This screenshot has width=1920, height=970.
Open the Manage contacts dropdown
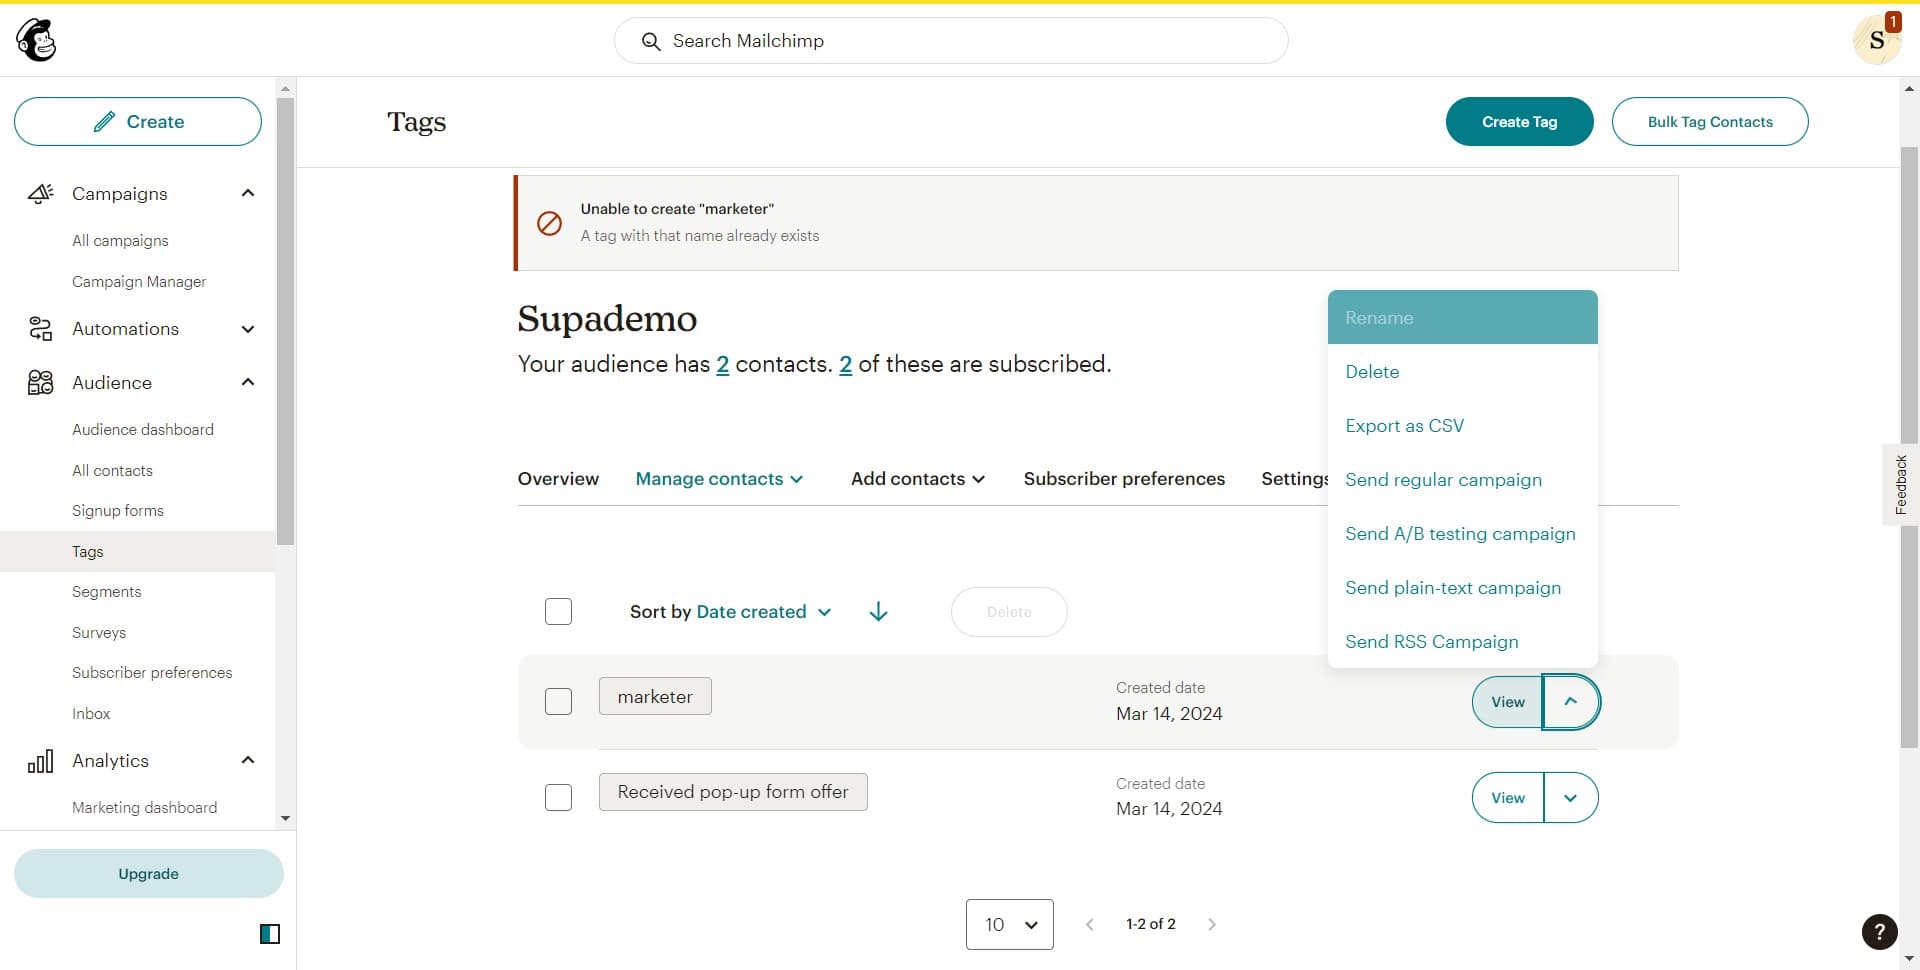(719, 479)
